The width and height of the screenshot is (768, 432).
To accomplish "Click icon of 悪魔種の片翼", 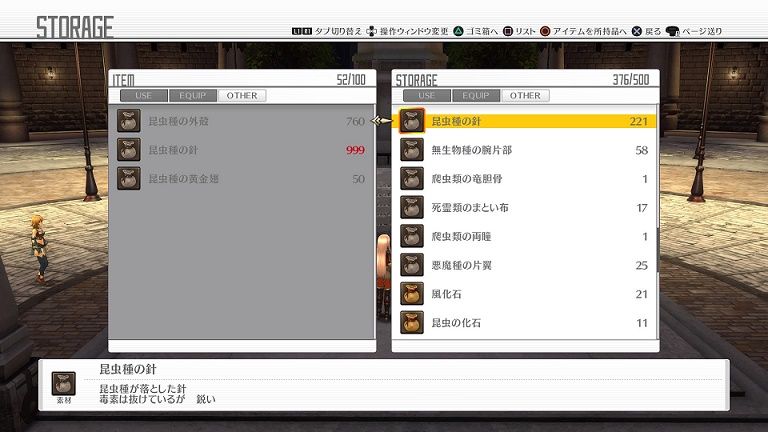I will [412, 265].
